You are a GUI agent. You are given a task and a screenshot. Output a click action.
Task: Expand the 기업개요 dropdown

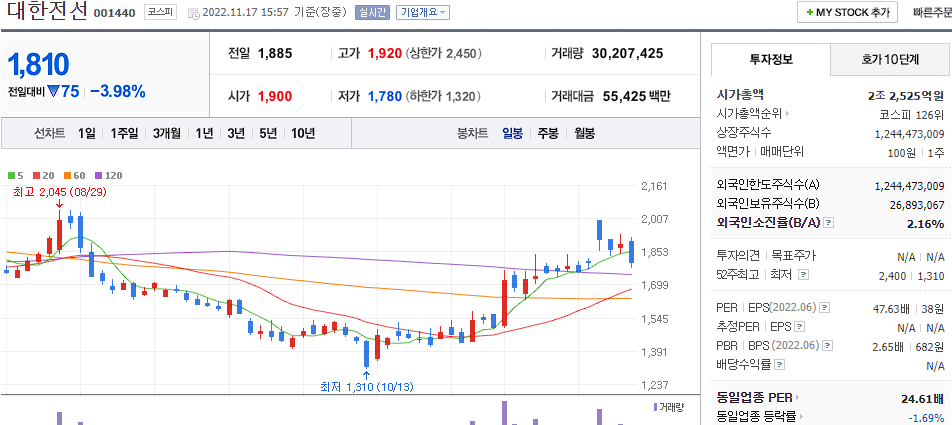423,12
